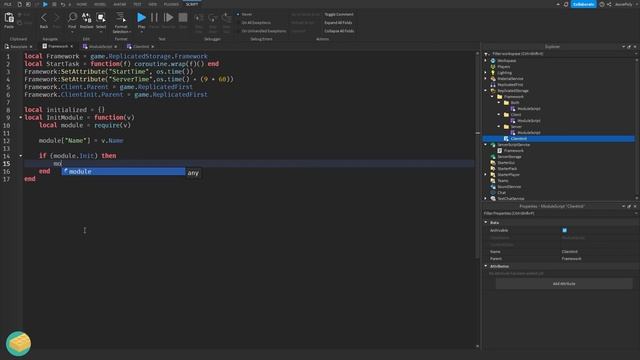This screenshot has width=640, height=360.
Task: Click the Stop playtest square button
Action: (x=183, y=18)
